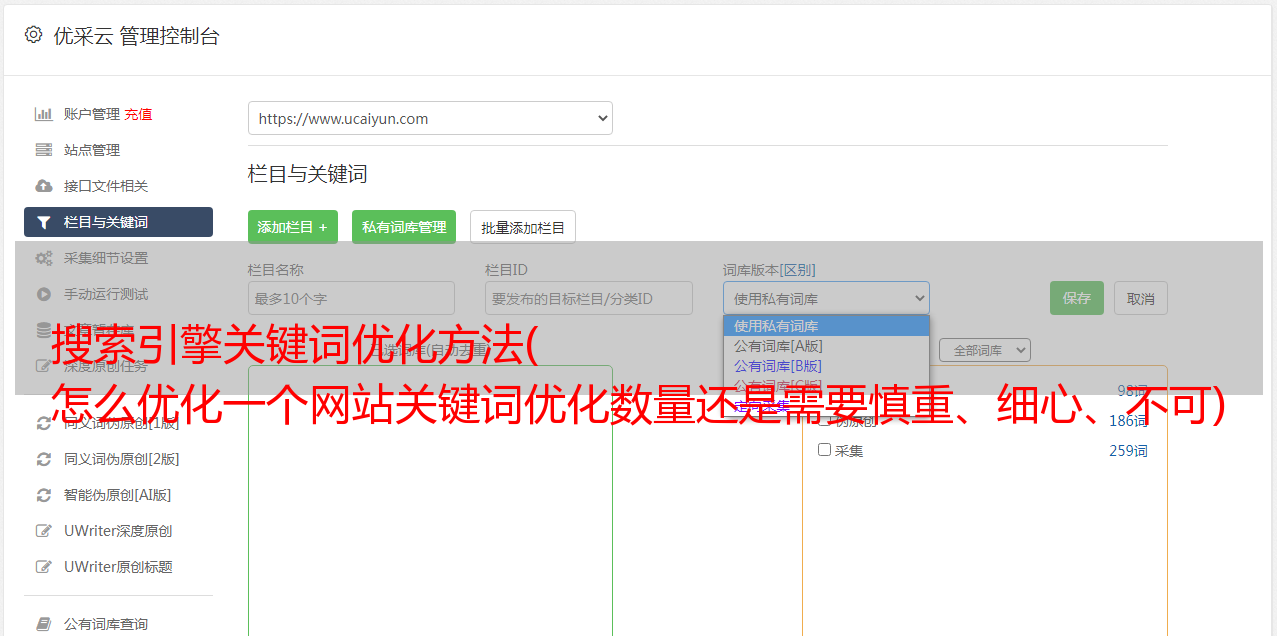Click inside the green-bordered keyword text area

430,500
